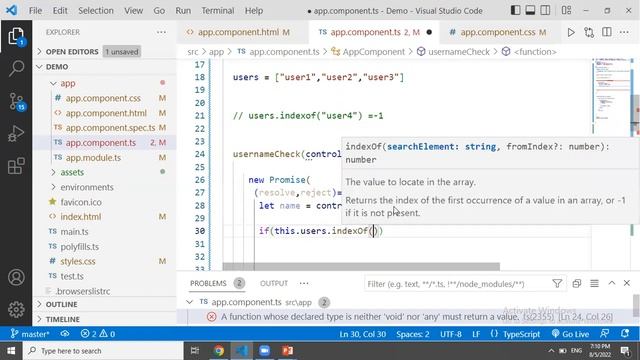Synchronize changes cloud icon in status bar
The image size is (640, 360).
point(65,334)
